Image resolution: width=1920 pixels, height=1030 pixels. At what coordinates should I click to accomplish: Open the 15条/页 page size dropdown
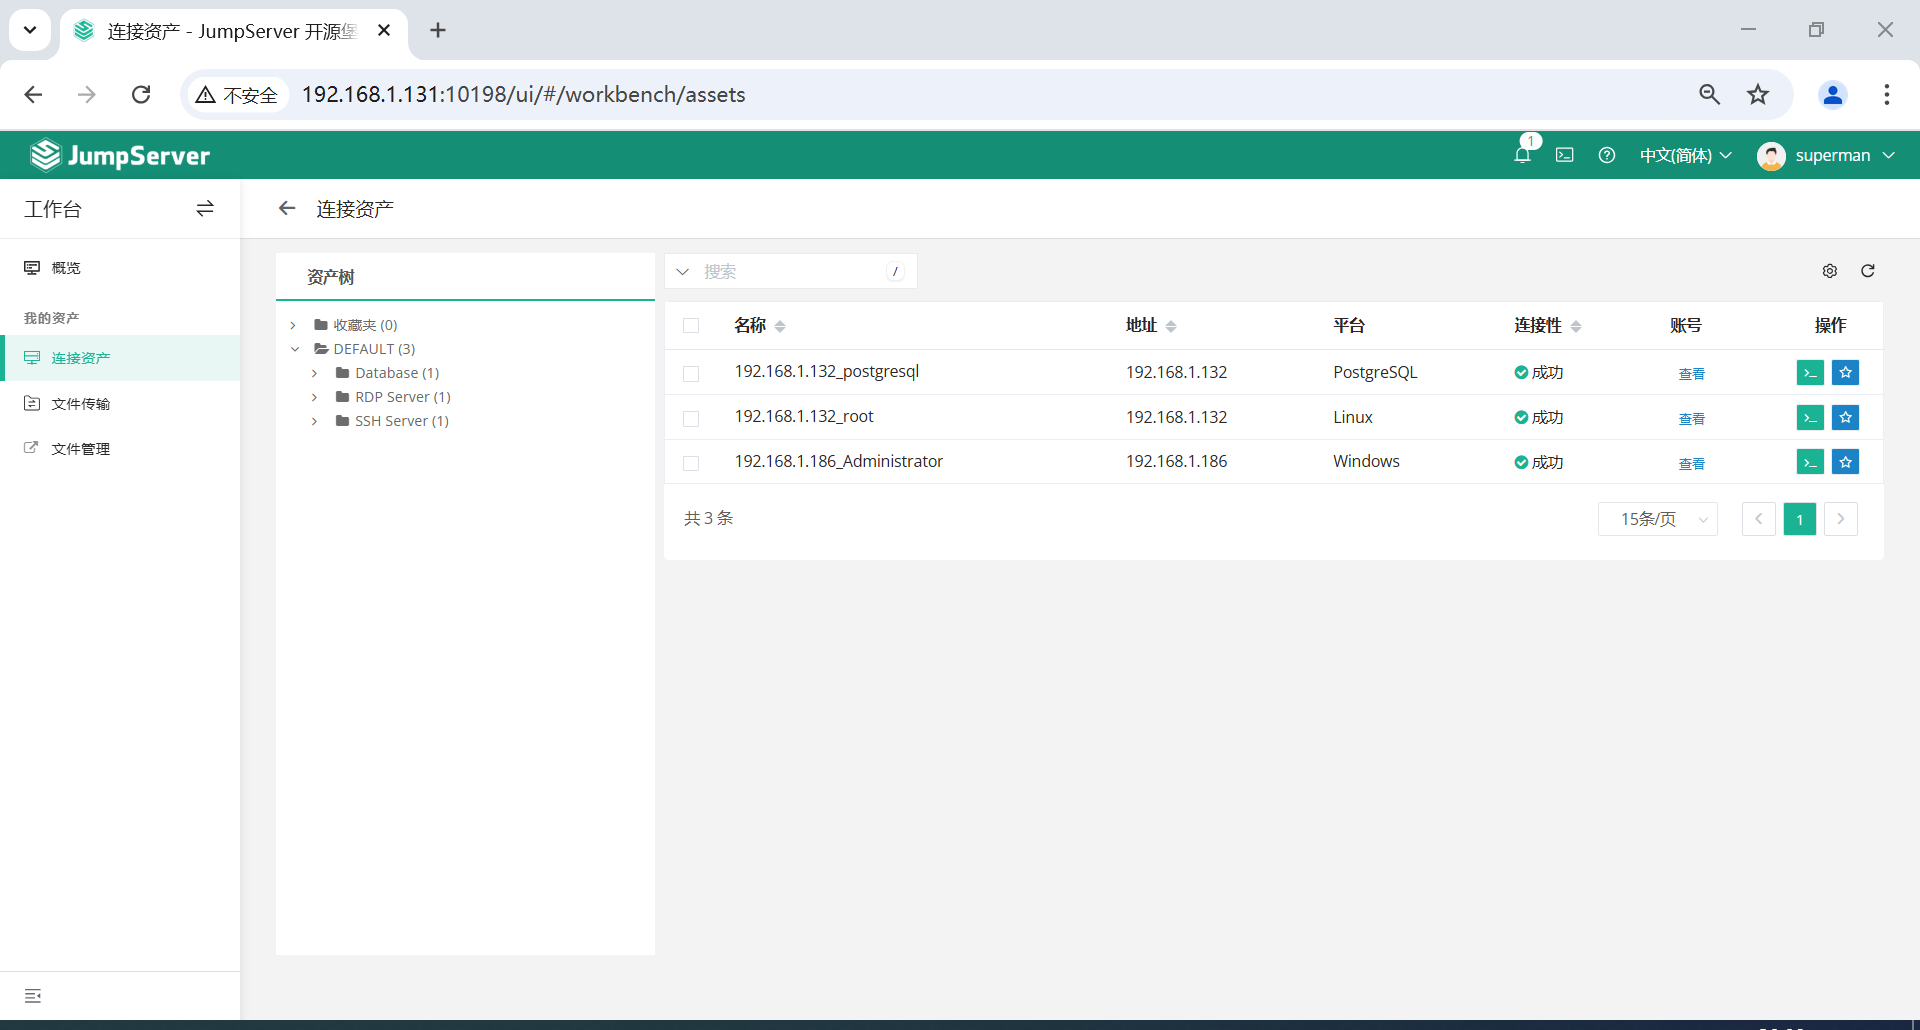pyautogui.click(x=1658, y=519)
